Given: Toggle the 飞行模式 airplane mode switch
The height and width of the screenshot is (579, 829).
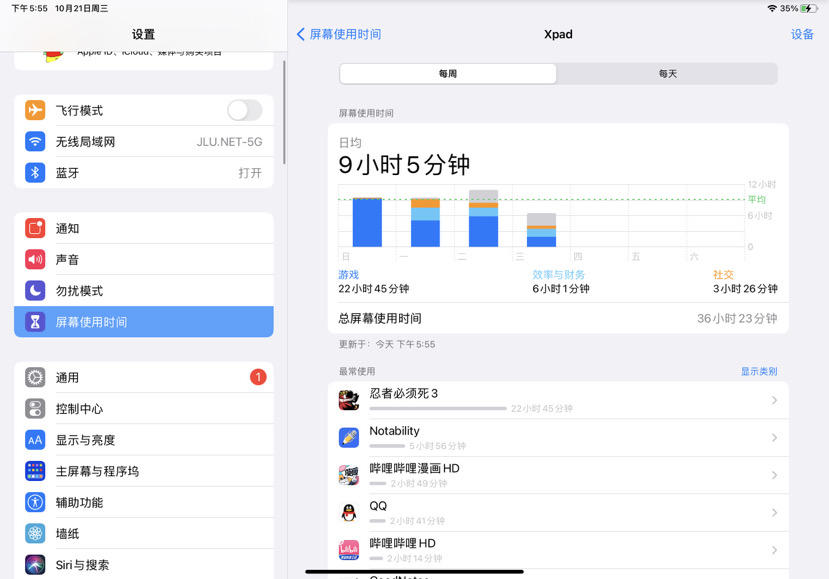Looking at the screenshot, I should [245, 111].
